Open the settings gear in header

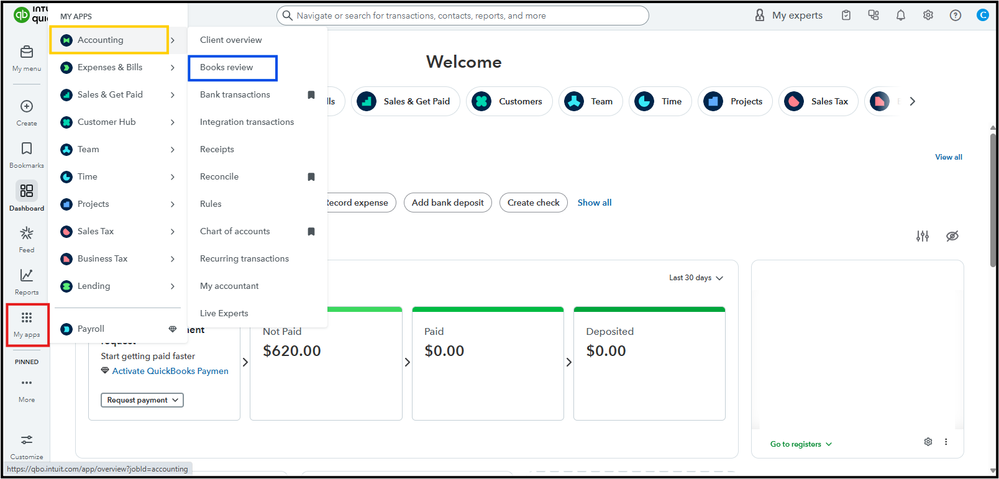(928, 15)
